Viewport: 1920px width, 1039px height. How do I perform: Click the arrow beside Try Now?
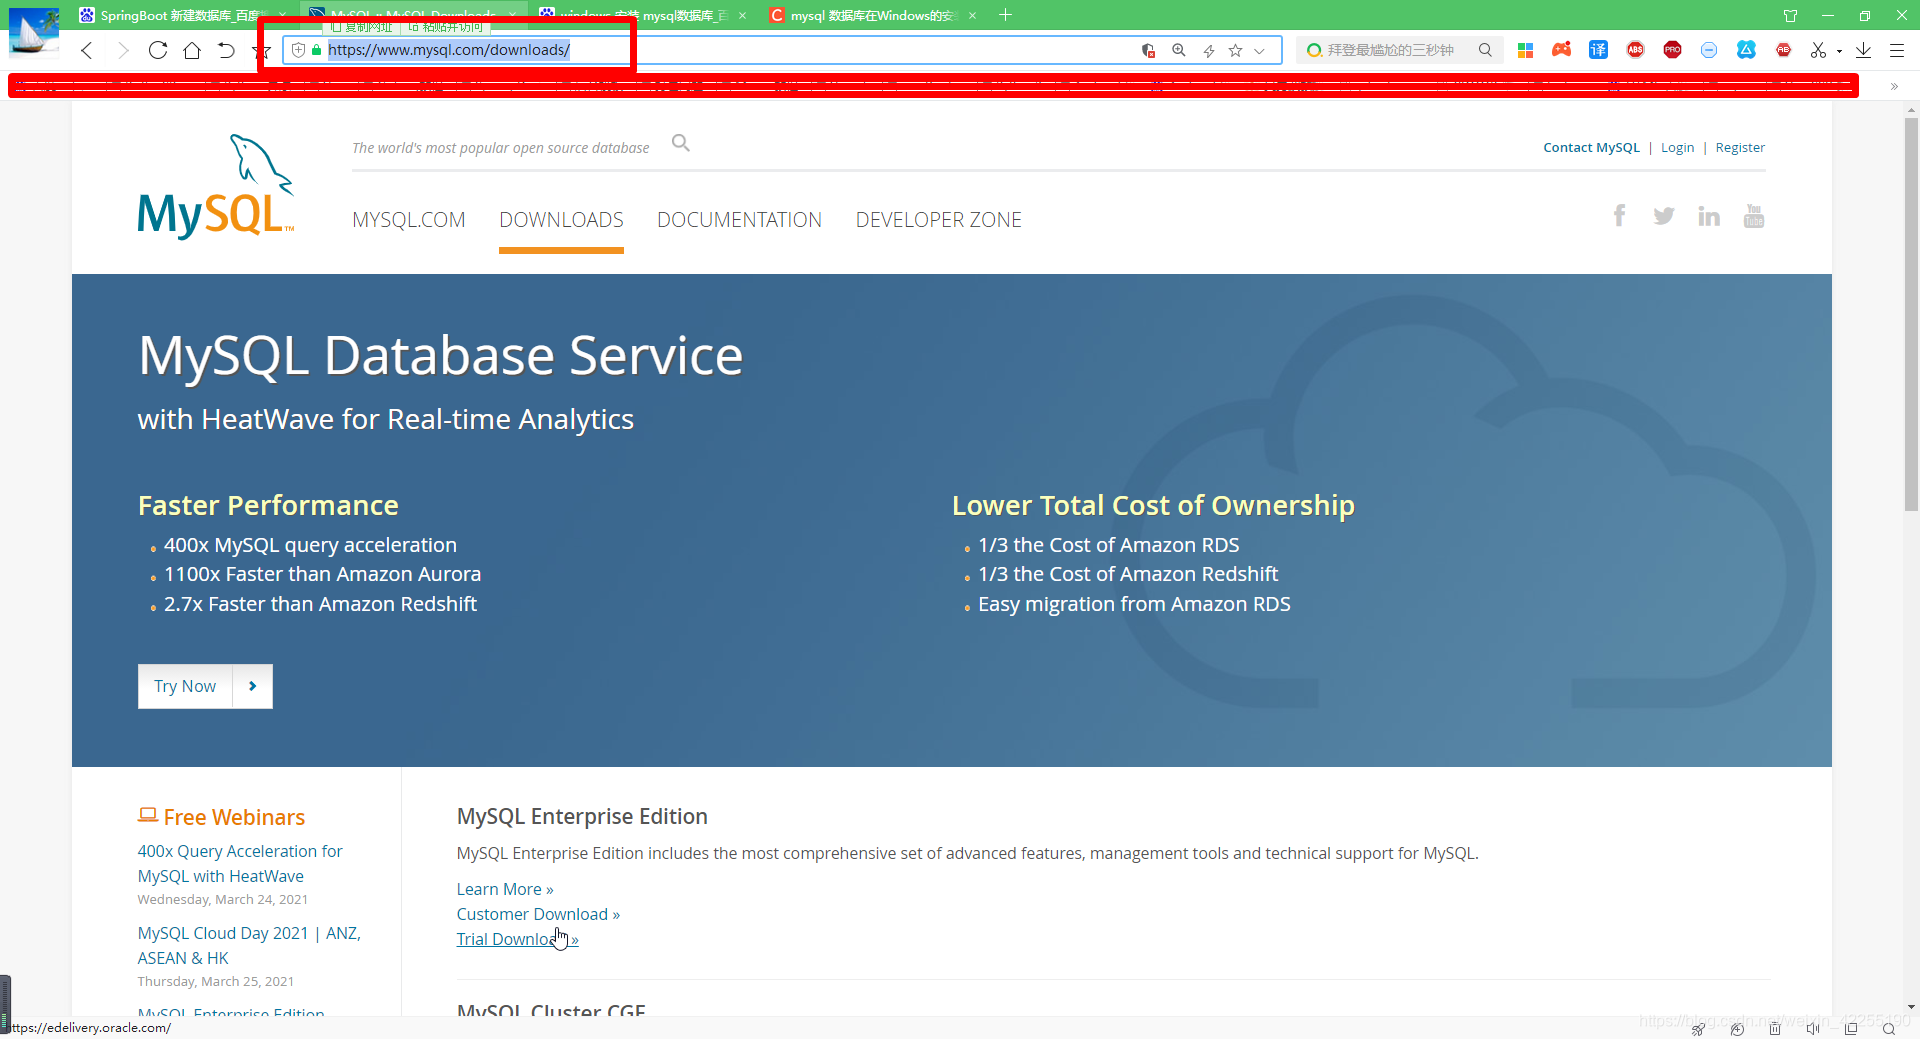coord(253,686)
